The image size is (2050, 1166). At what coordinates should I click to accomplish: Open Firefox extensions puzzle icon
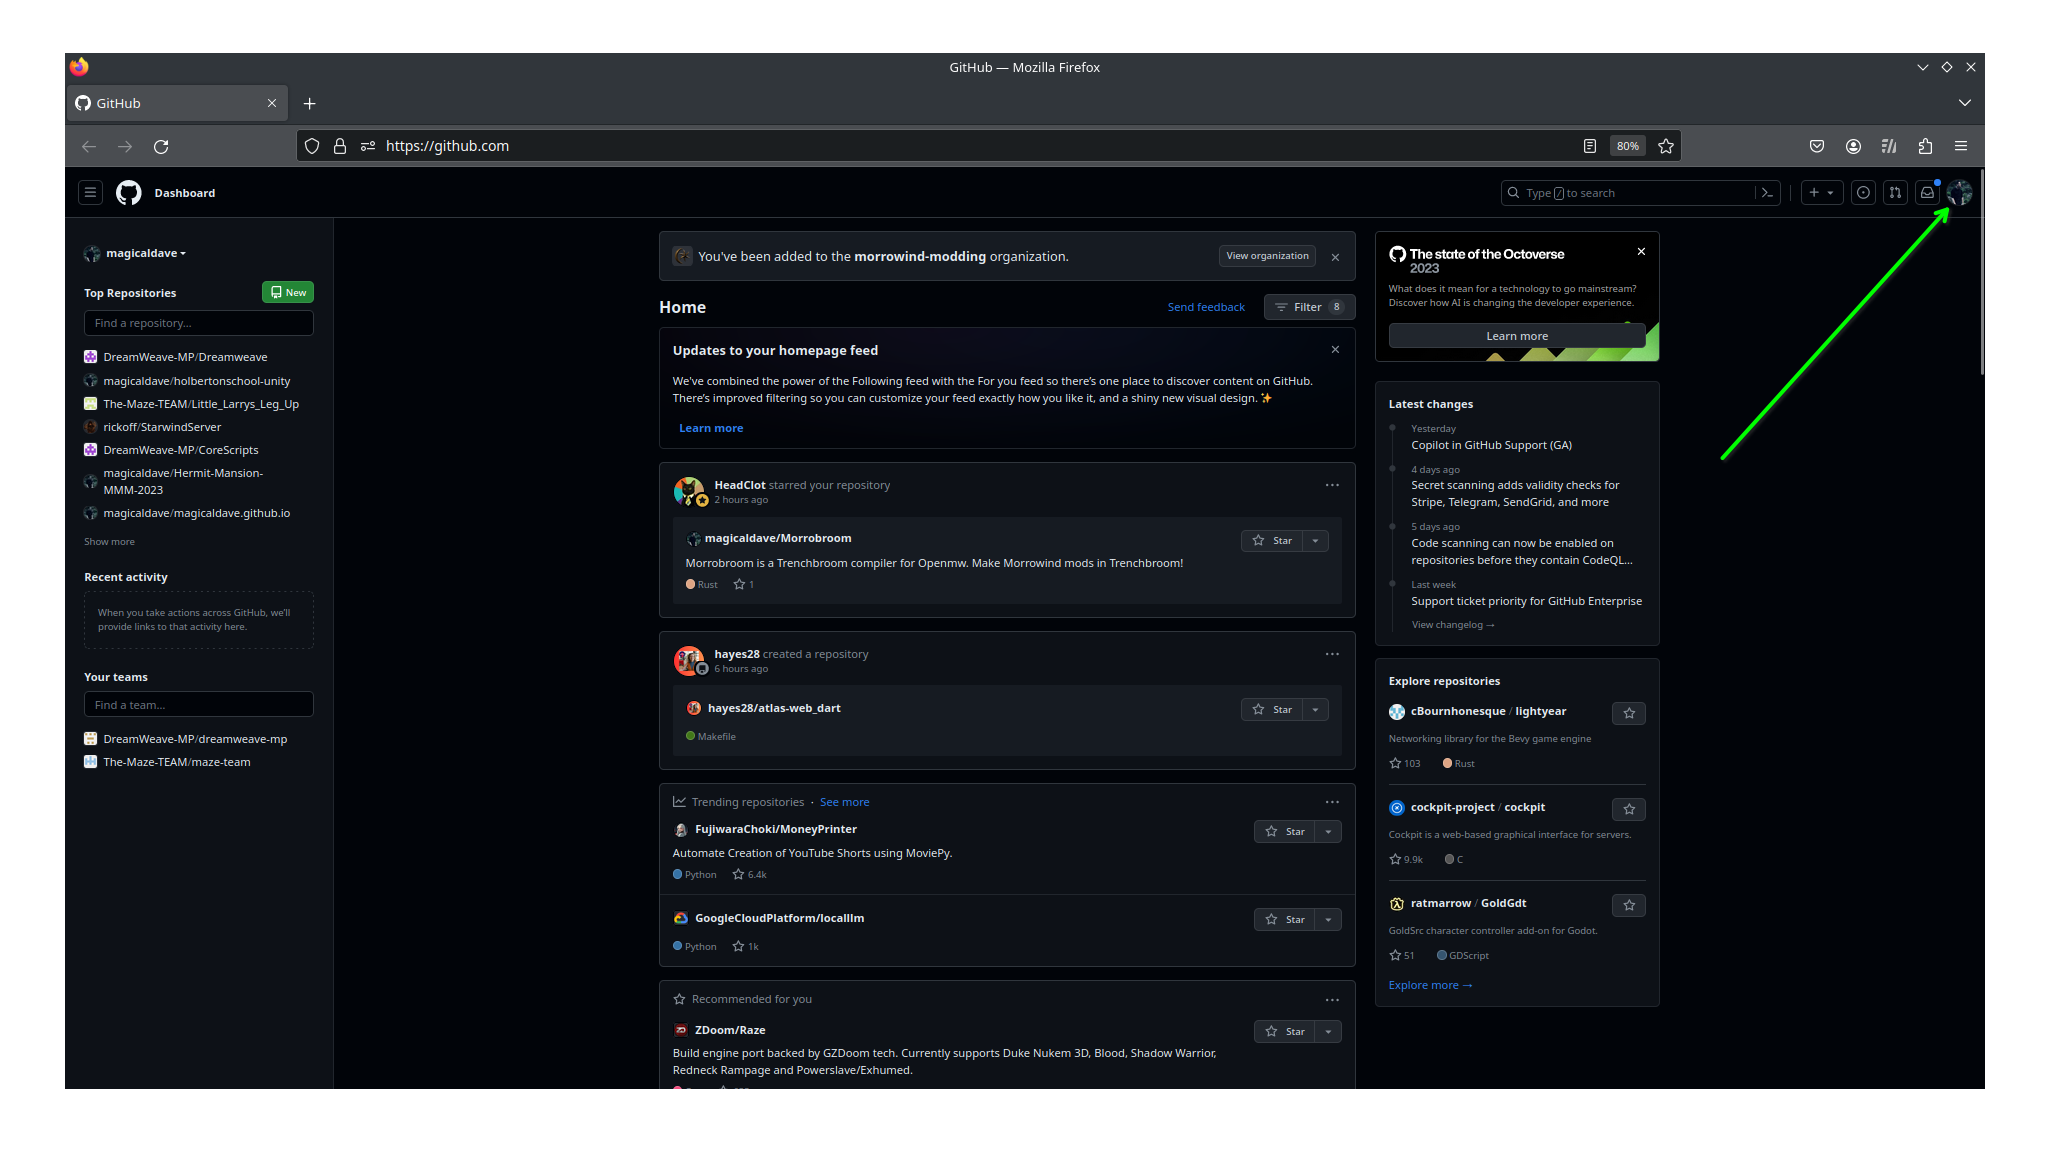pos(1925,146)
